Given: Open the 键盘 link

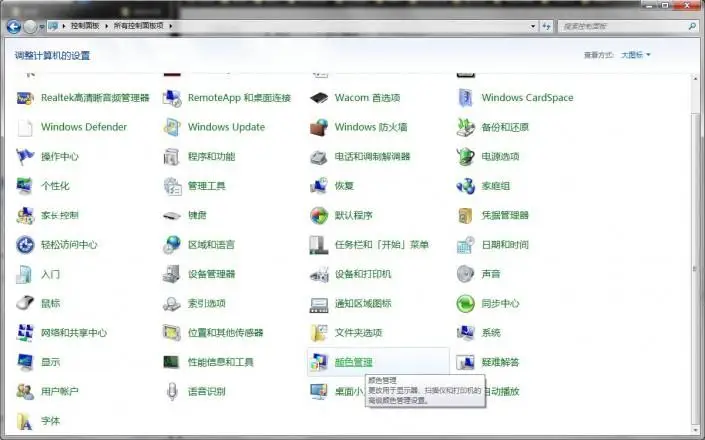Looking at the screenshot, I should pyautogui.click(x=197, y=215).
